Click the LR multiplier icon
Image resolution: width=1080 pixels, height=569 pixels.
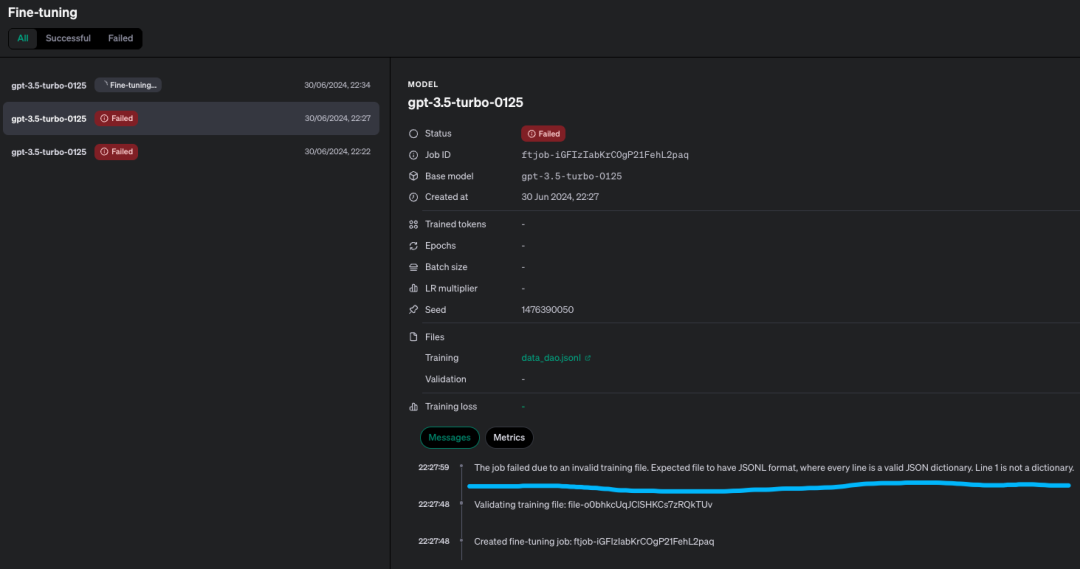point(414,289)
